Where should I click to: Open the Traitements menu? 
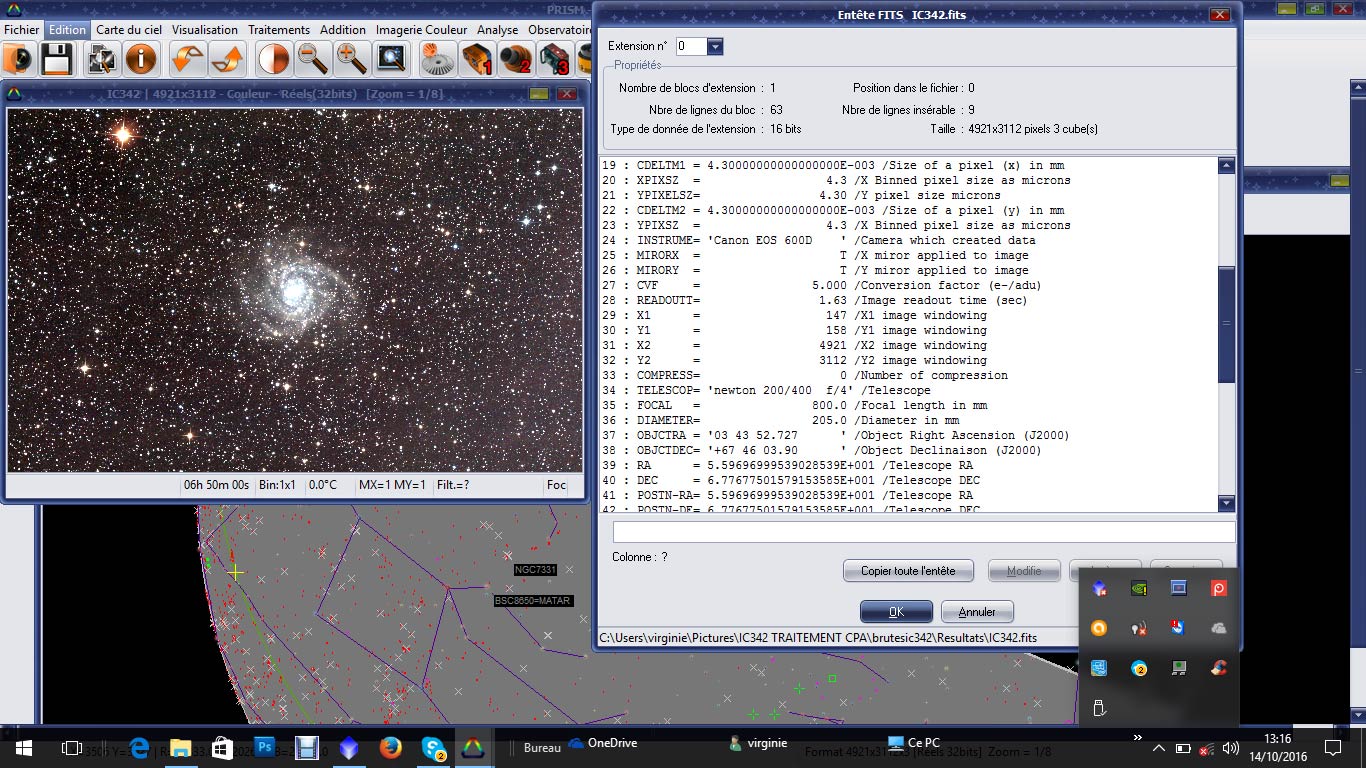[279, 30]
